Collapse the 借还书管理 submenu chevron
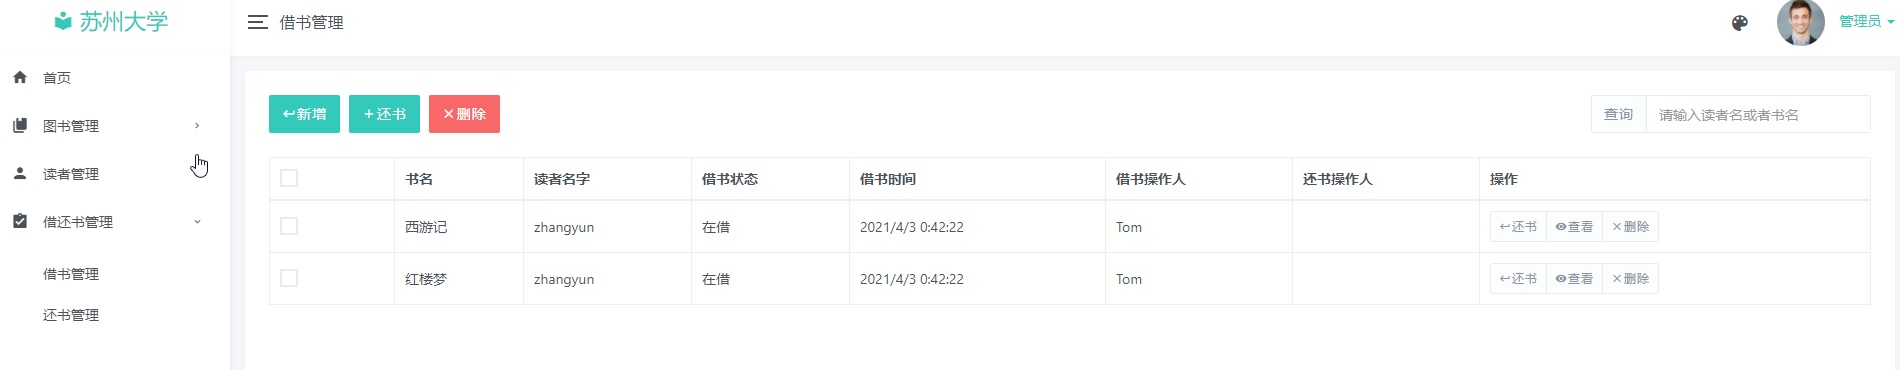The image size is (1900, 370). coord(197,221)
